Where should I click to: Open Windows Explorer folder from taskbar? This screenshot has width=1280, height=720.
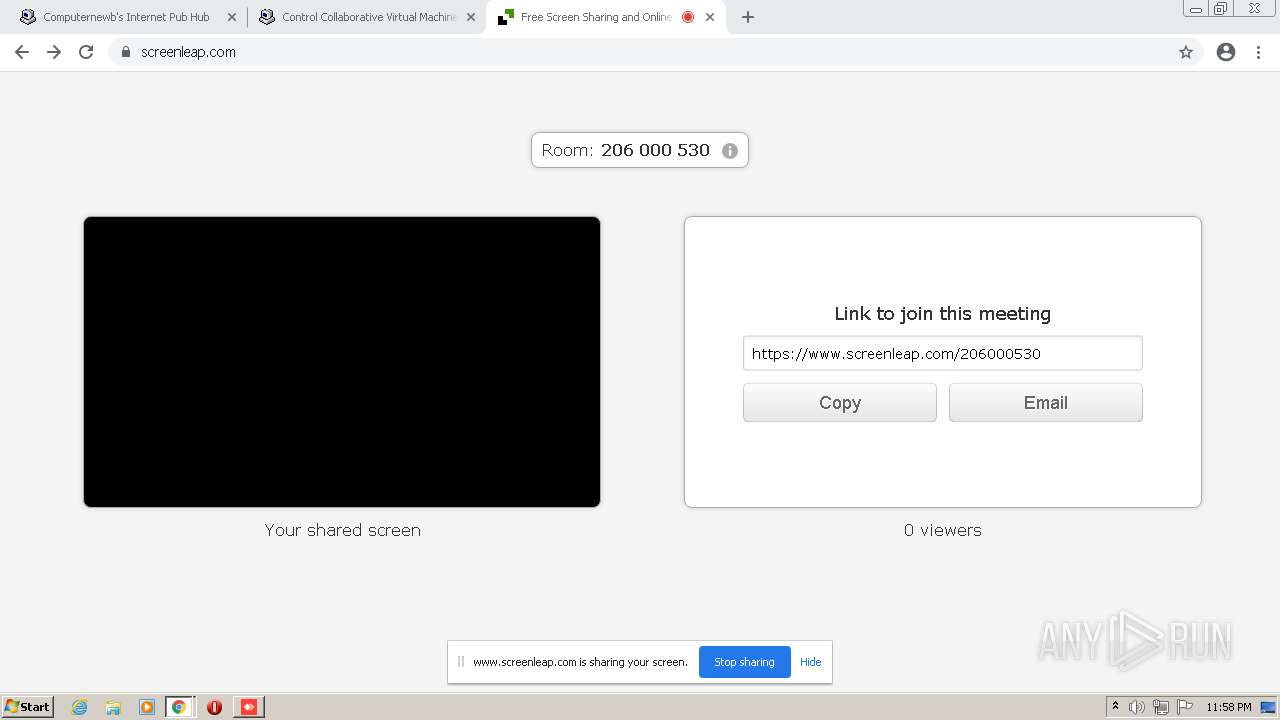coord(113,707)
